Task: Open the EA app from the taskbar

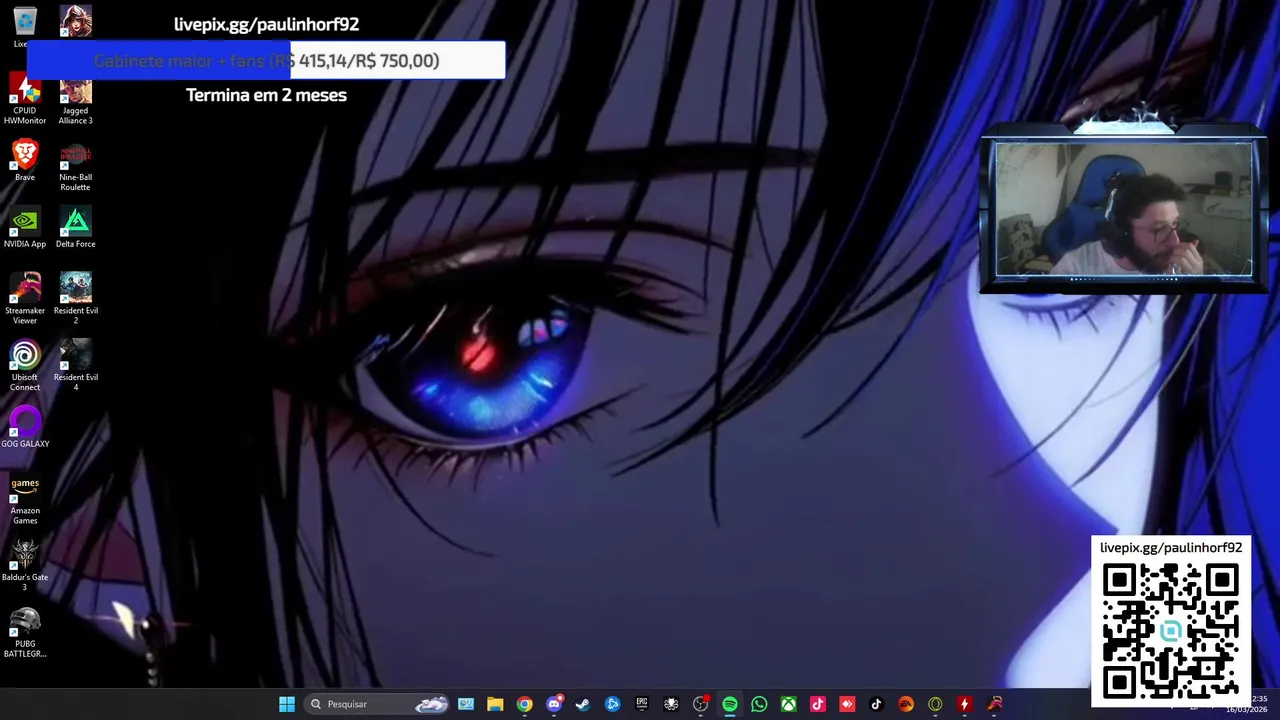Action: (906, 704)
